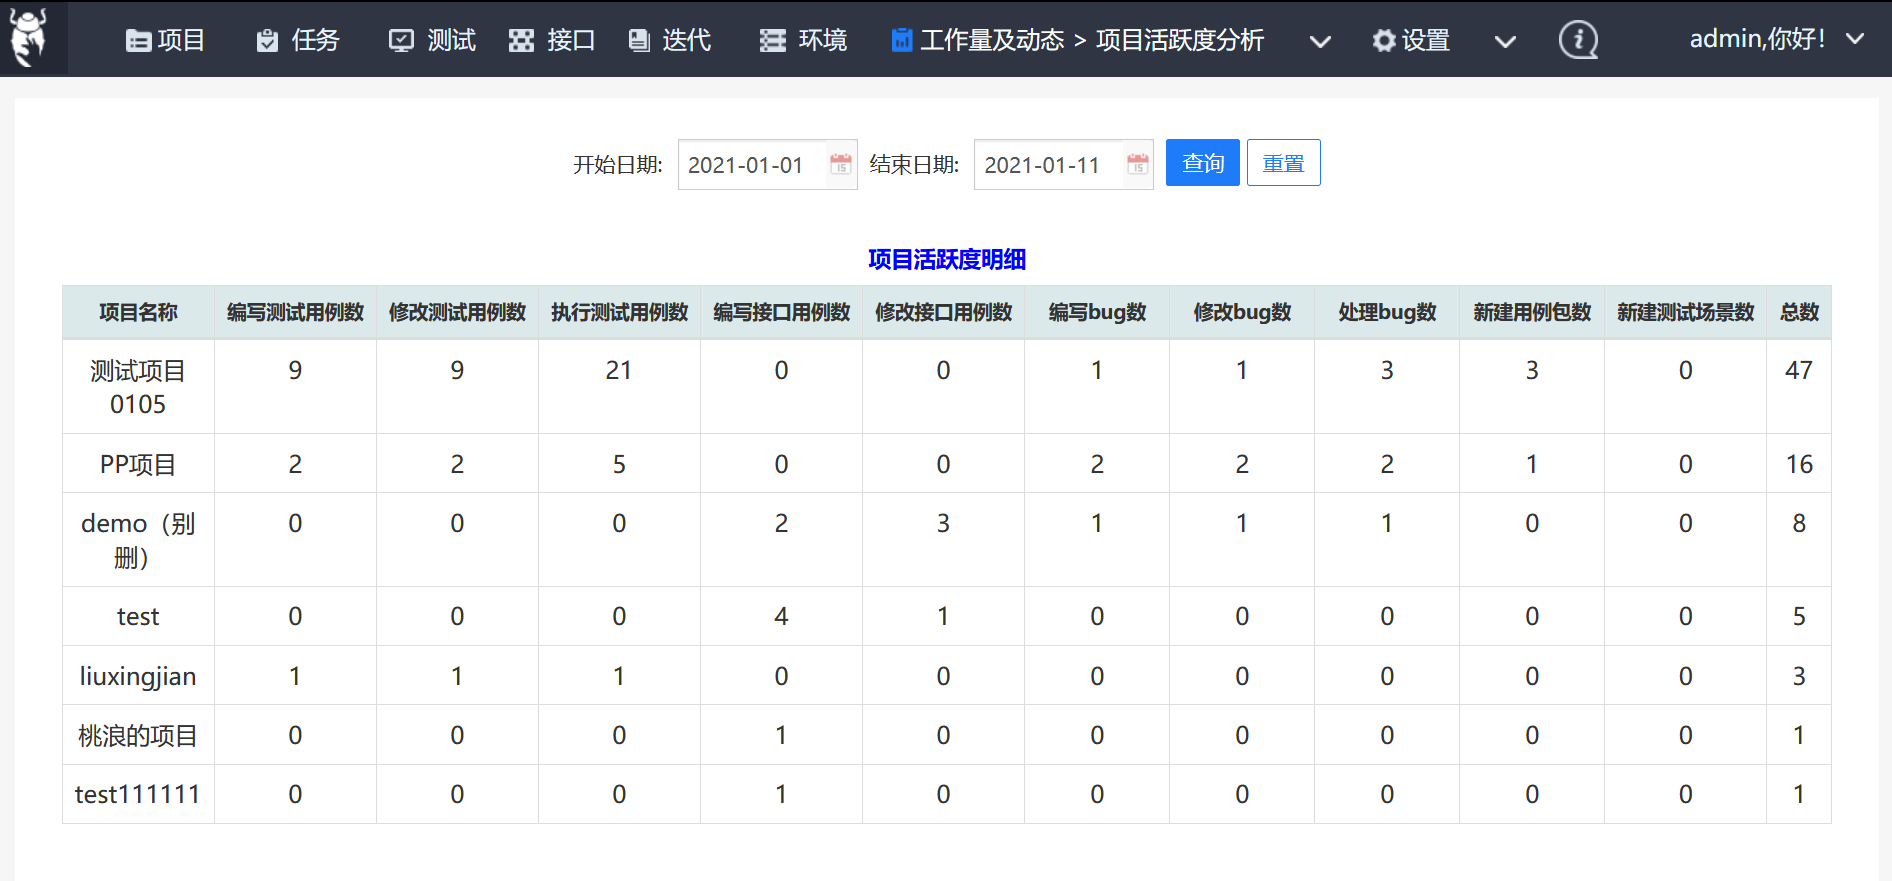Screen dimensions: 1892x881
Task: Select the test111111 row name
Action: (x=138, y=794)
